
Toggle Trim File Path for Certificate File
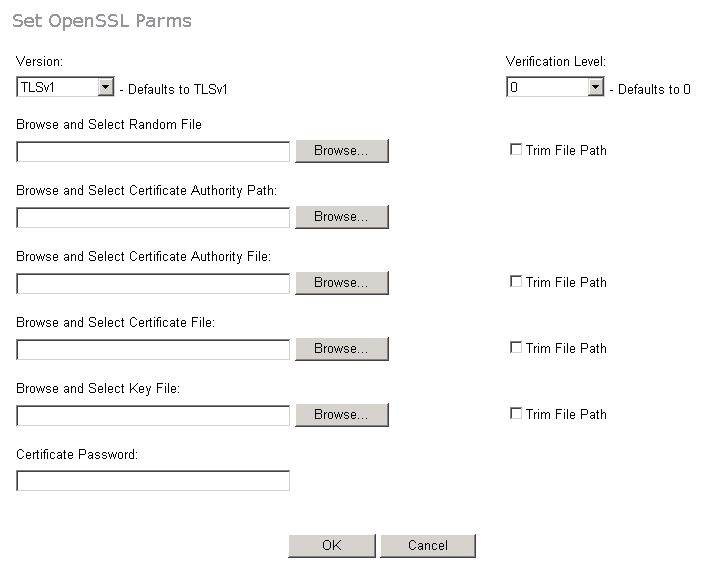[x=516, y=348]
